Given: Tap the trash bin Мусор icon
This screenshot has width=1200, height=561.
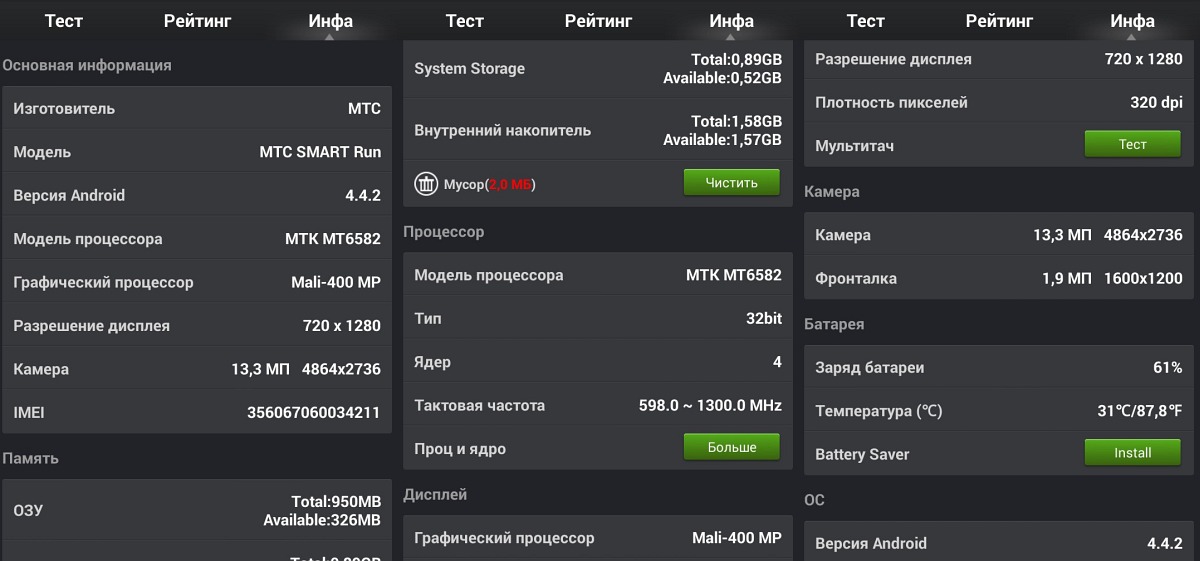Looking at the screenshot, I should coord(426,184).
